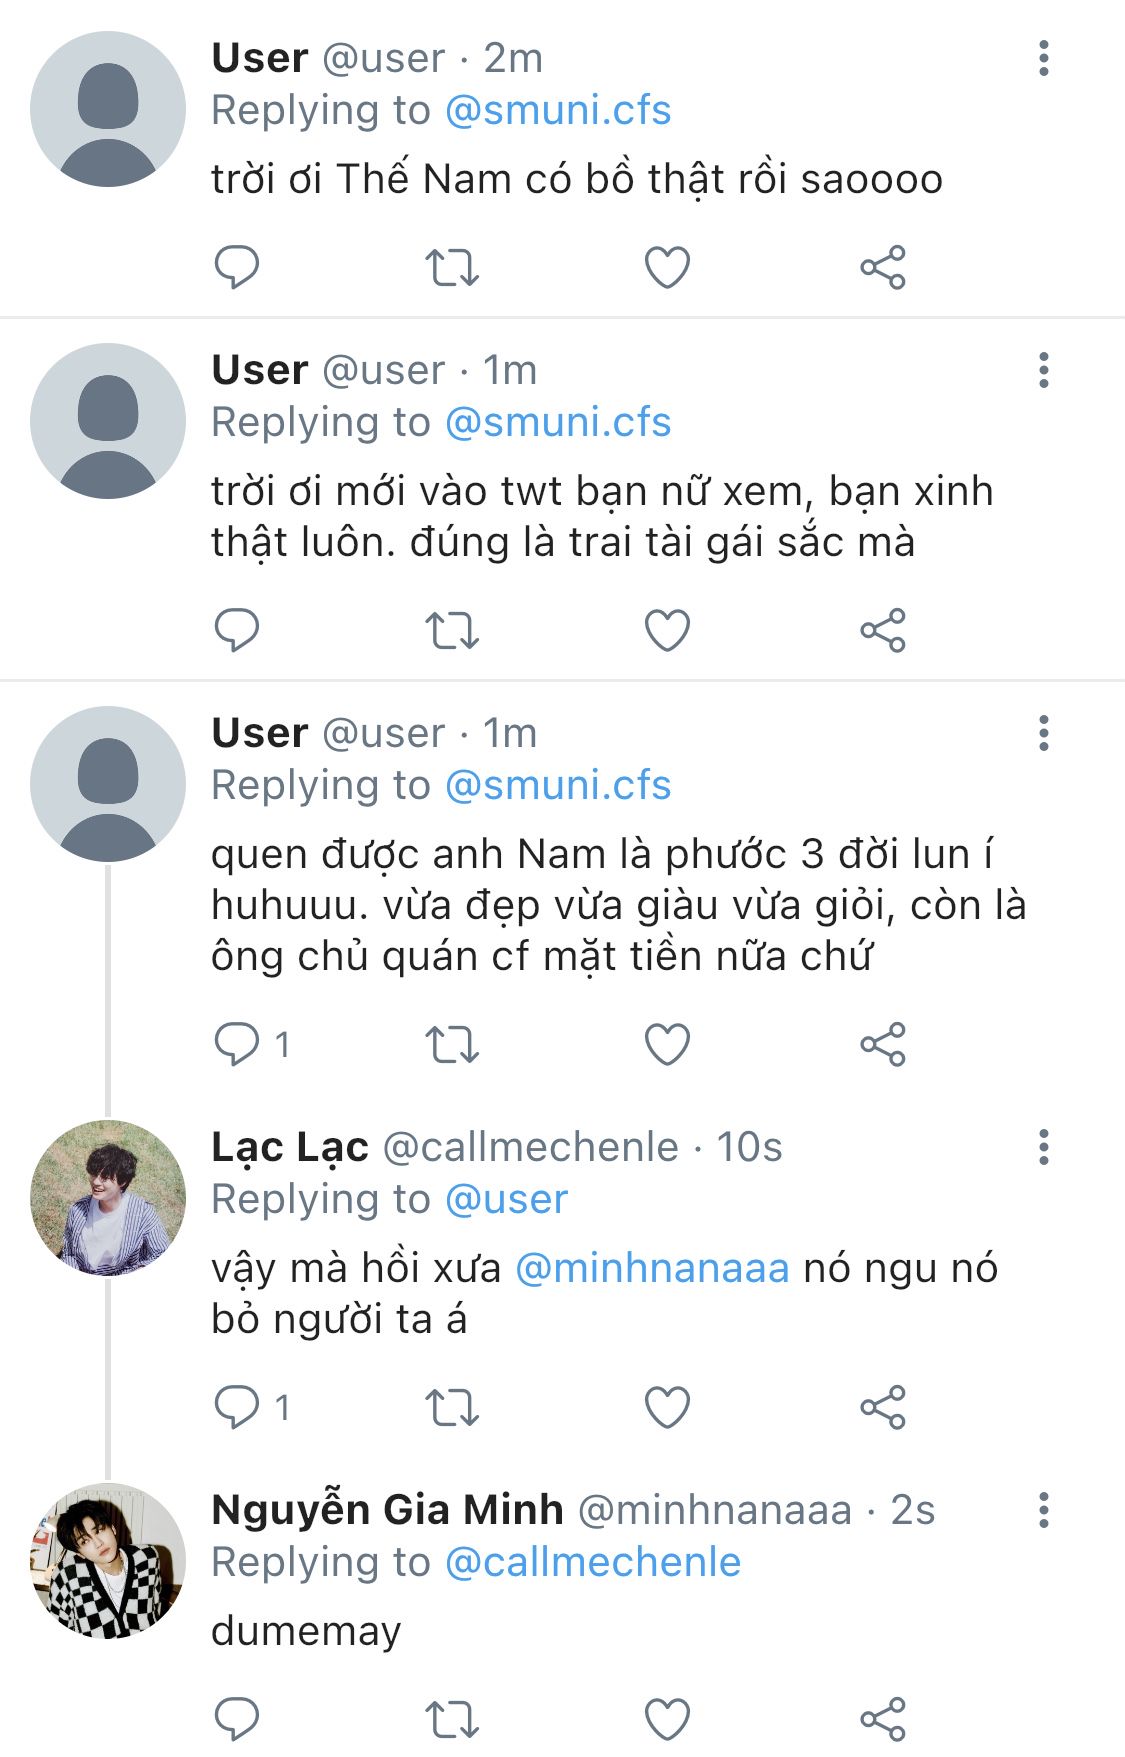Share Lạc Lạc's reply tweet
1125x1757 pixels.
(x=882, y=1408)
